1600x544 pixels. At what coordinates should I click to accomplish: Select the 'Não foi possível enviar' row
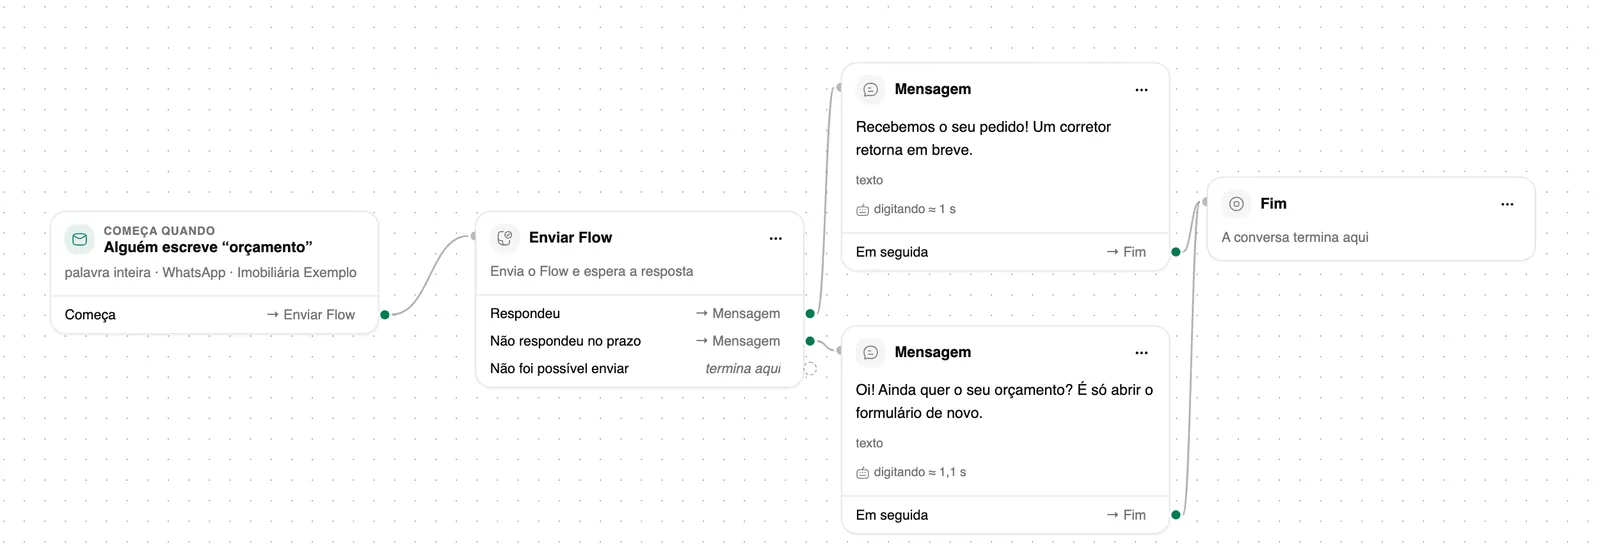click(x=640, y=369)
